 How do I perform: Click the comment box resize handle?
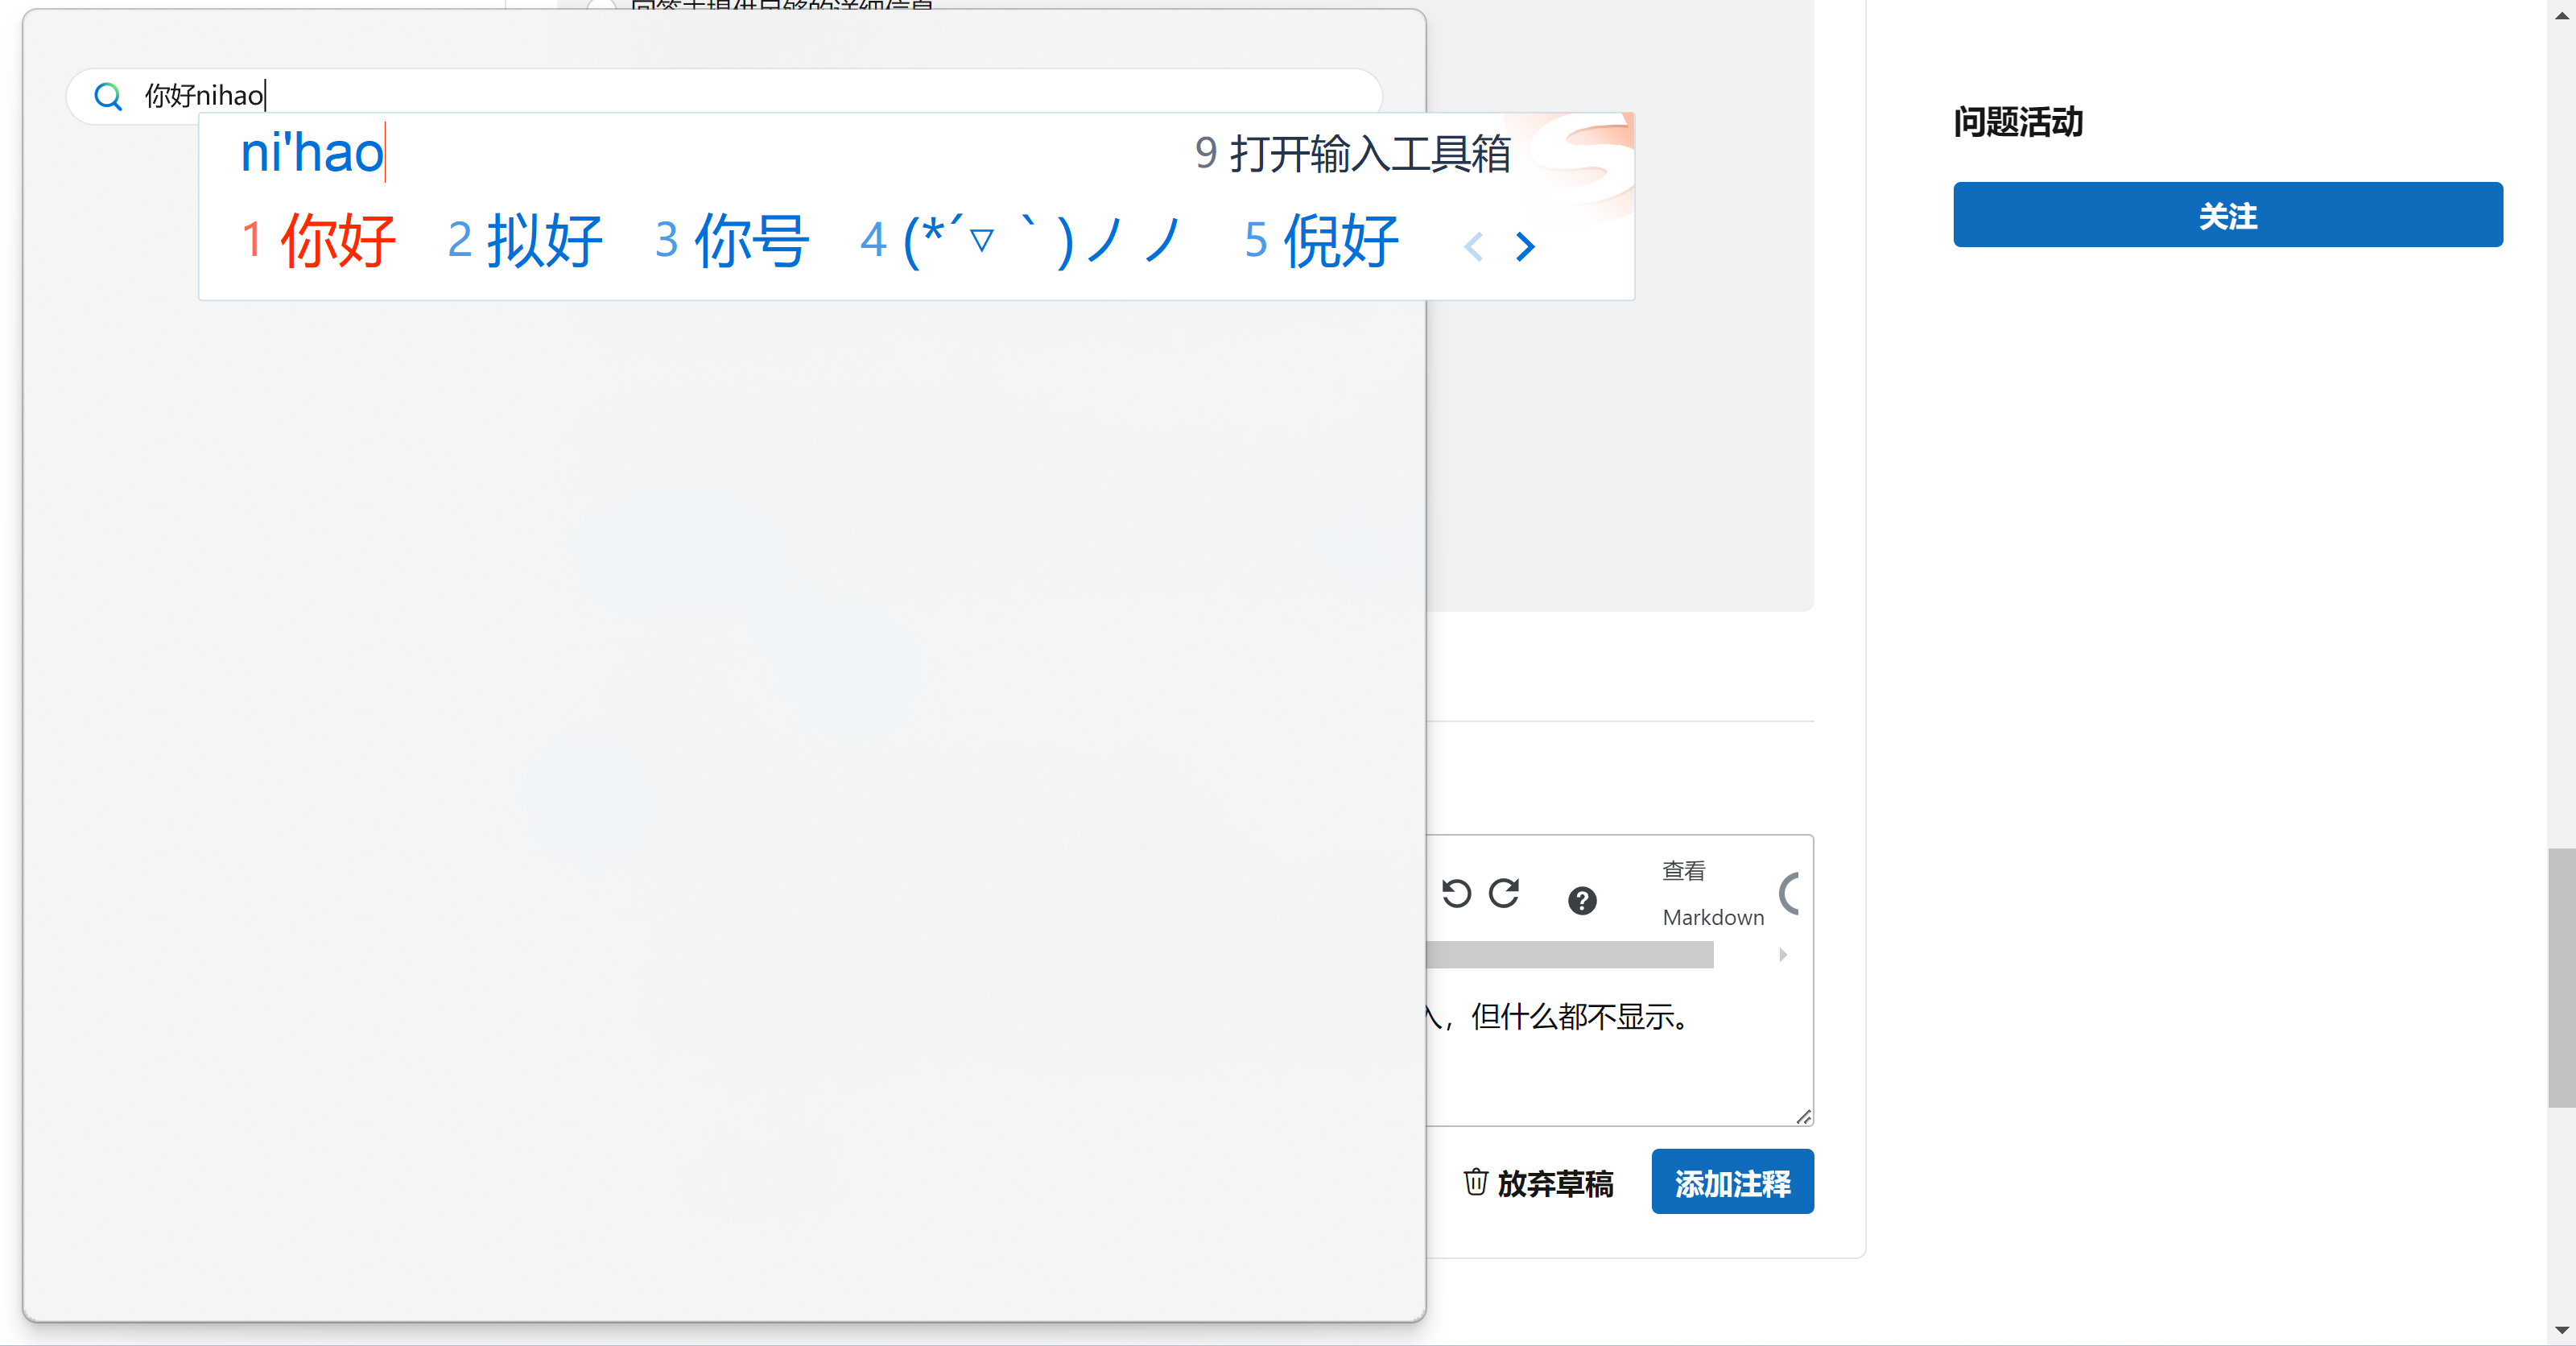(x=1803, y=1116)
